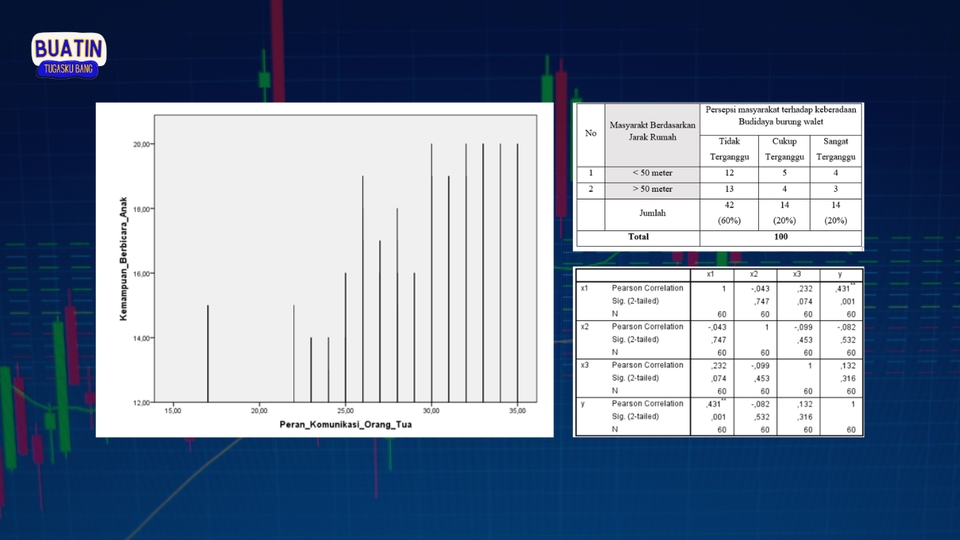Select the 30,00 tick on the horizontal axis
The width and height of the screenshot is (960, 540).
[x=431, y=411]
